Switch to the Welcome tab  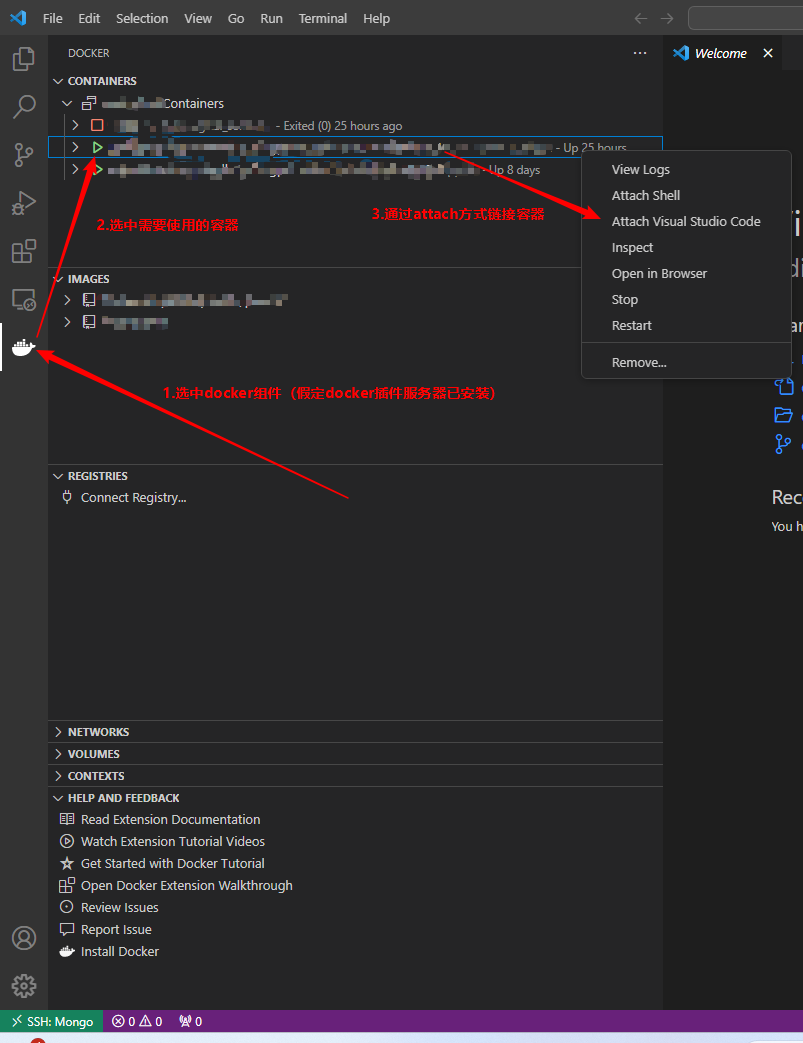(721, 53)
